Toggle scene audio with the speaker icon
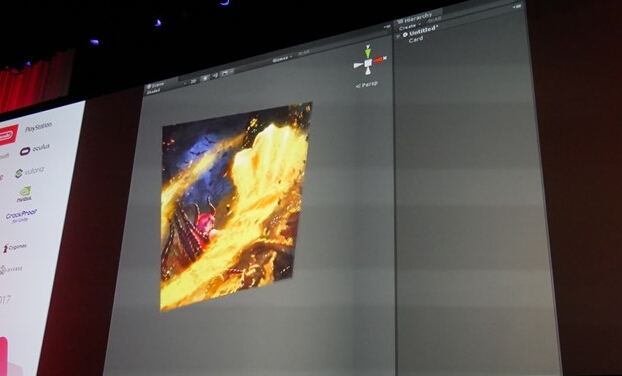The height and width of the screenshot is (376, 622). point(215,75)
